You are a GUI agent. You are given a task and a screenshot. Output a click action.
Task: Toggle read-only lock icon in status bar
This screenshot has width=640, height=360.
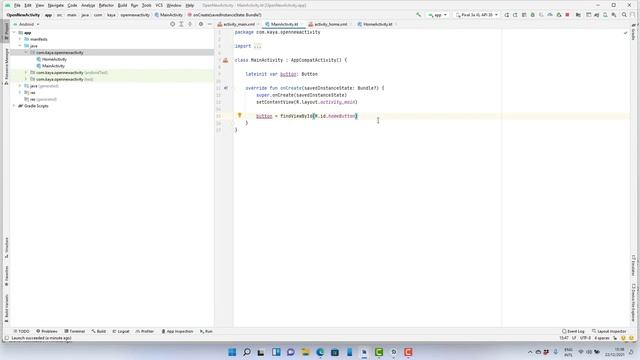point(615,338)
